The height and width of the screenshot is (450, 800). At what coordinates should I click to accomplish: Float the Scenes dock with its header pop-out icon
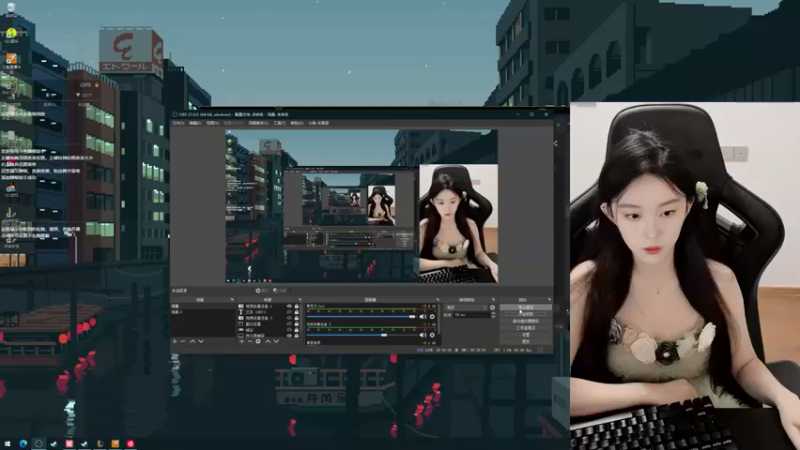tap(232, 299)
